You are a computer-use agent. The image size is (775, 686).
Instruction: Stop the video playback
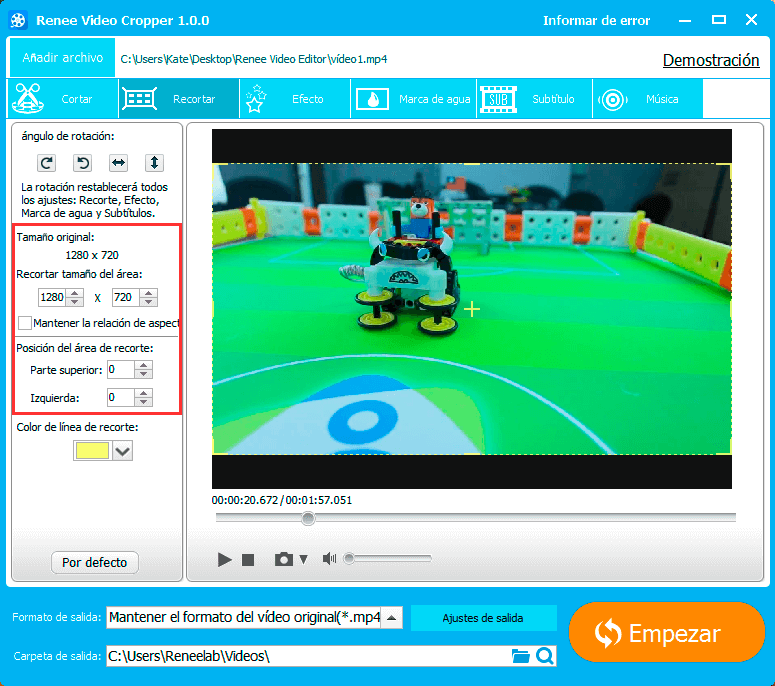click(248, 559)
